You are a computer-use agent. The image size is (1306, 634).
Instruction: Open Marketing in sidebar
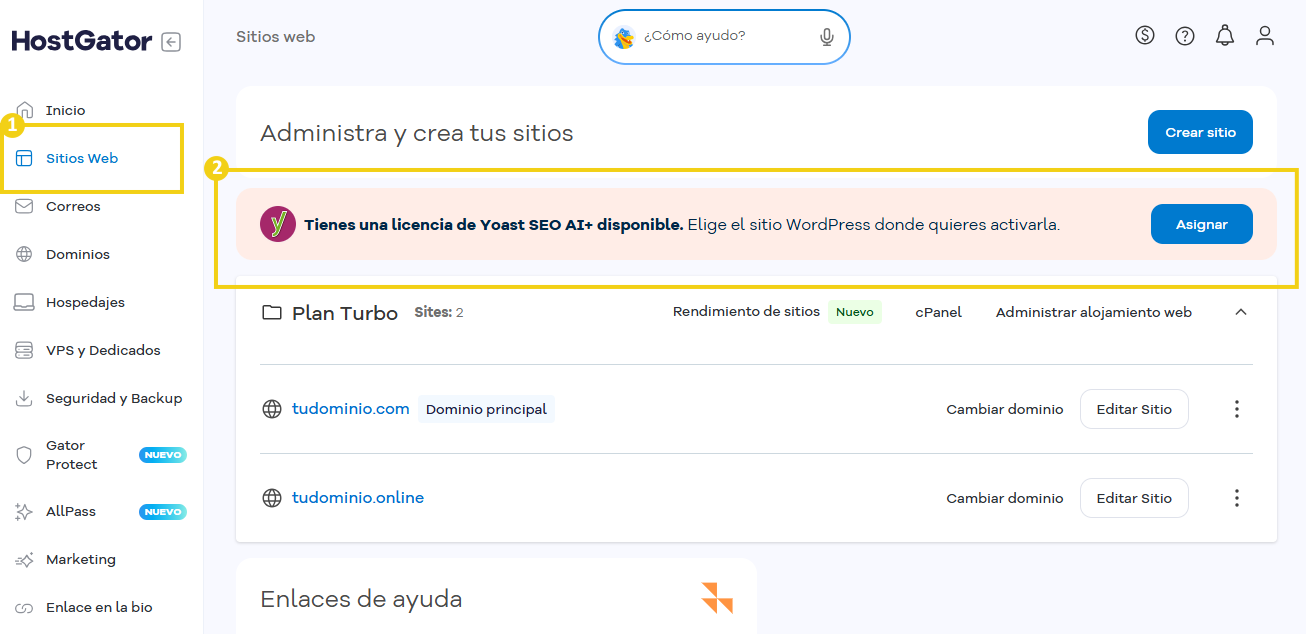click(81, 559)
